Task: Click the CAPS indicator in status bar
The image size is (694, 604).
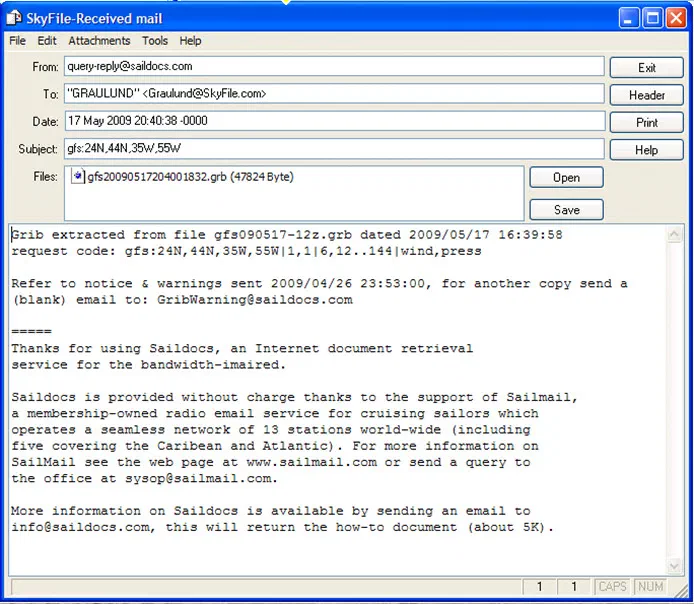Action: click(x=613, y=586)
